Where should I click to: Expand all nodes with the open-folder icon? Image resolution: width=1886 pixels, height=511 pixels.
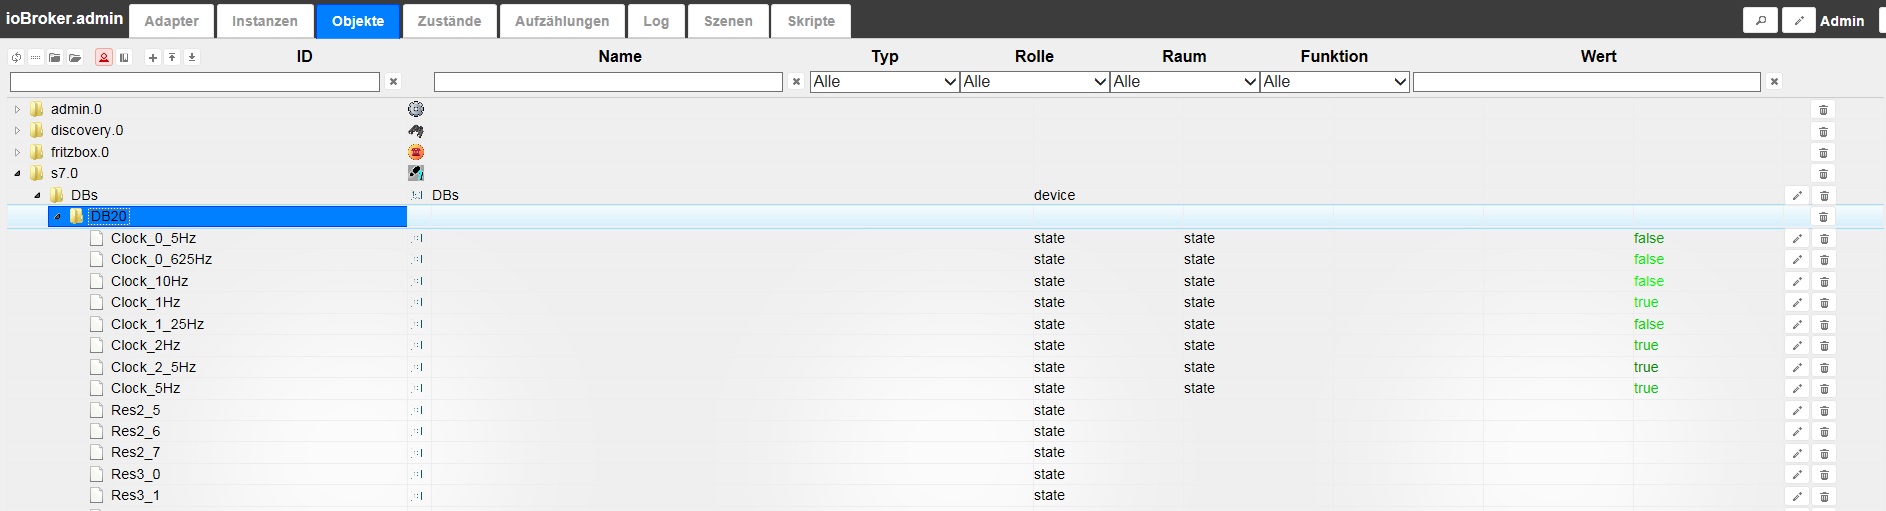coord(75,58)
